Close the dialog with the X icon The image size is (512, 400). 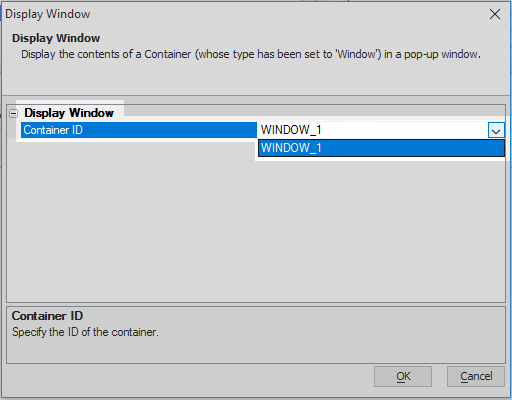point(495,14)
